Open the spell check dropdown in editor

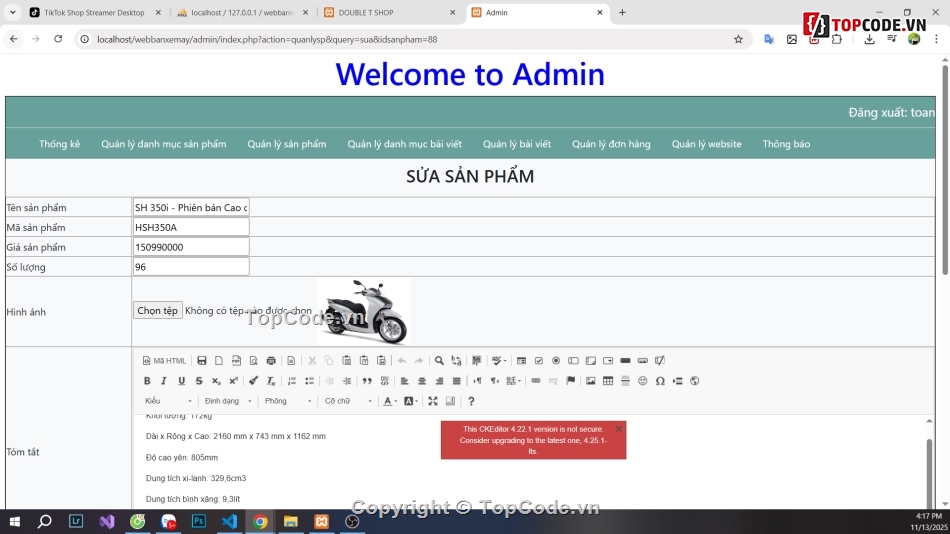coord(499,361)
